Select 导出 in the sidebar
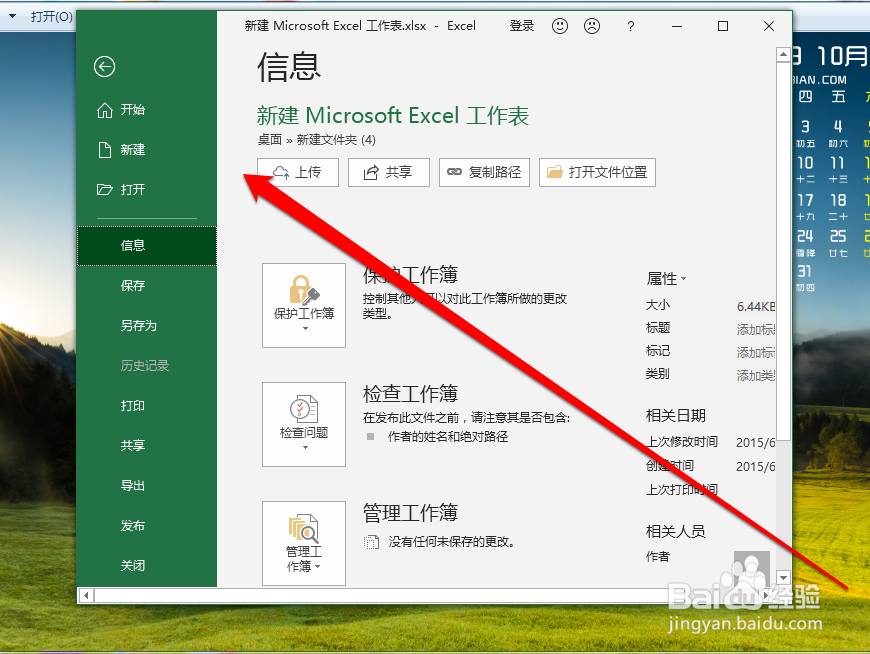Screen dimensions: 870x654 click(x=146, y=485)
